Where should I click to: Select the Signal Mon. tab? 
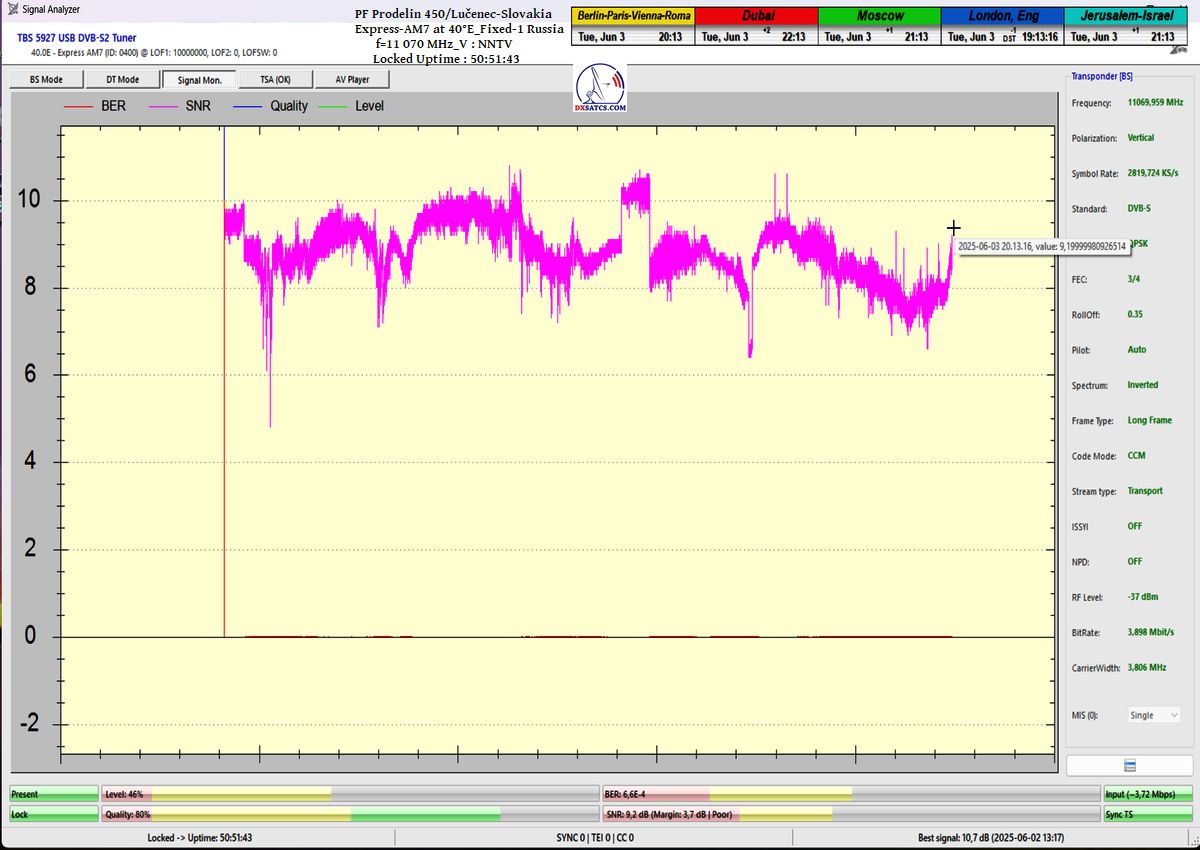point(198,80)
